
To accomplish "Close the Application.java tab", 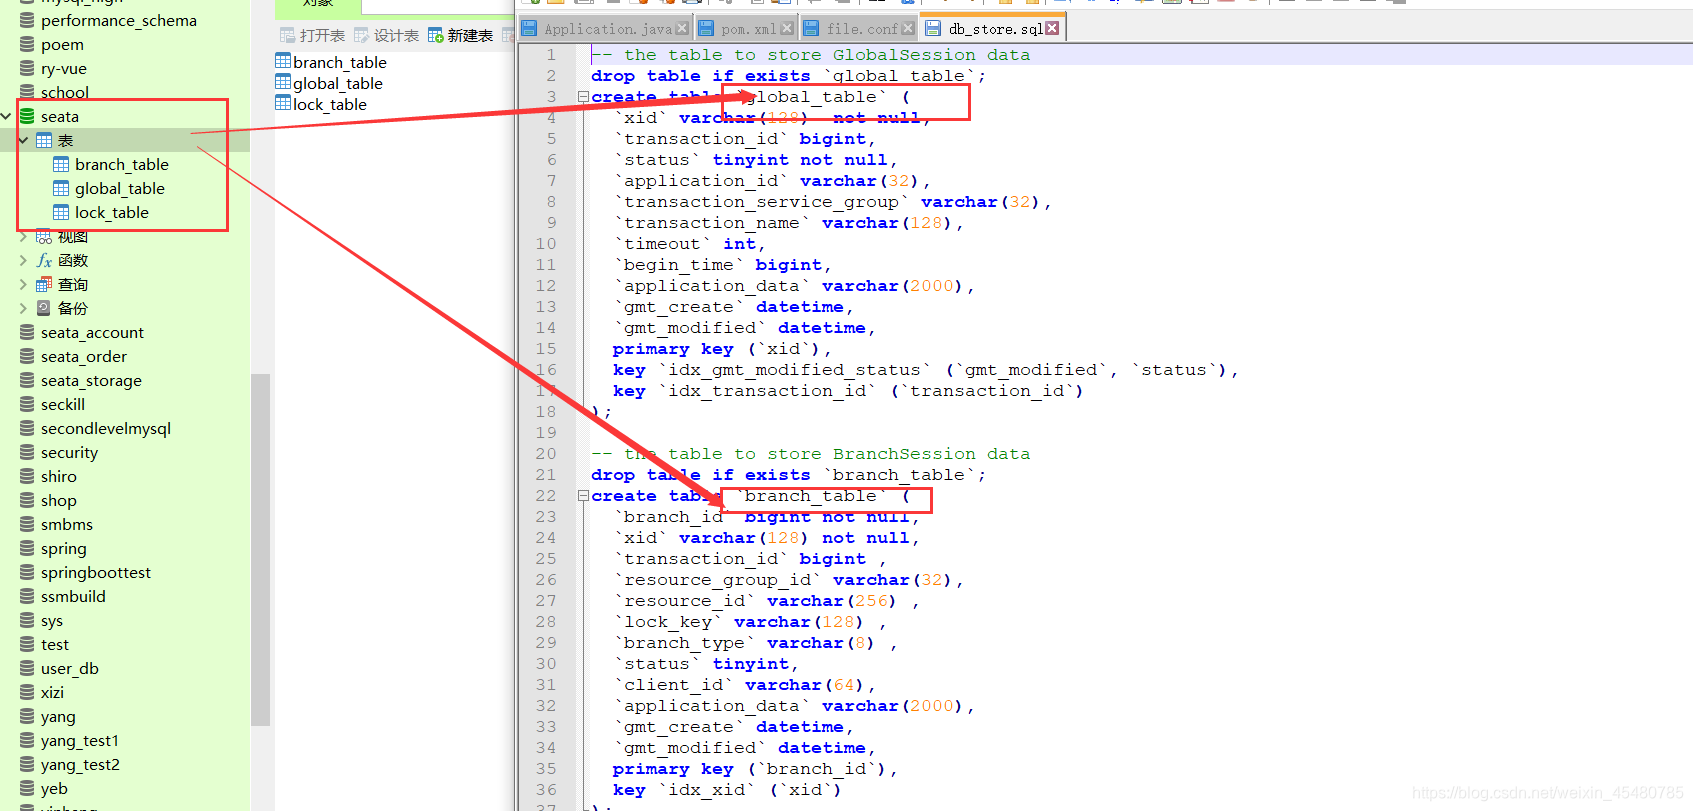I will (682, 29).
